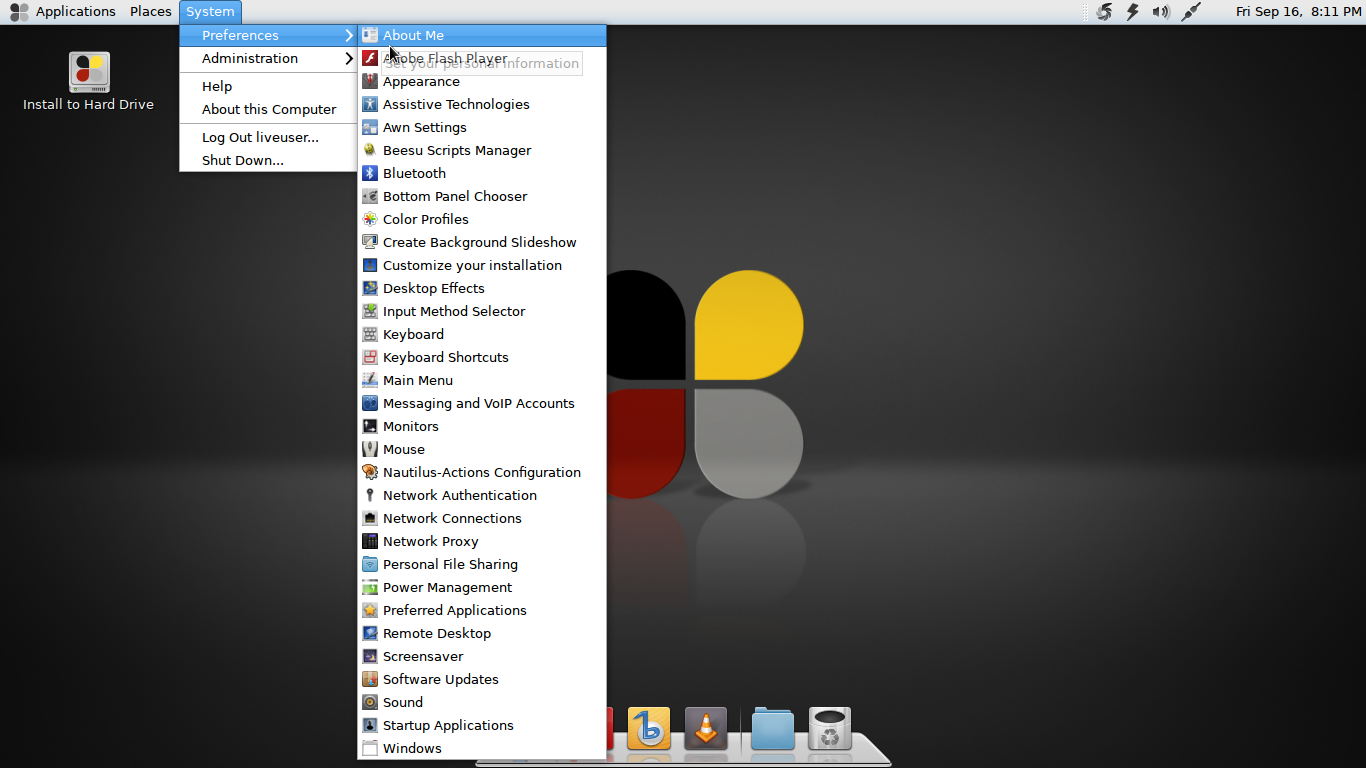1366x768 pixels.
Task: Click the network plug icon in panel
Action: [x=1190, y=12]
